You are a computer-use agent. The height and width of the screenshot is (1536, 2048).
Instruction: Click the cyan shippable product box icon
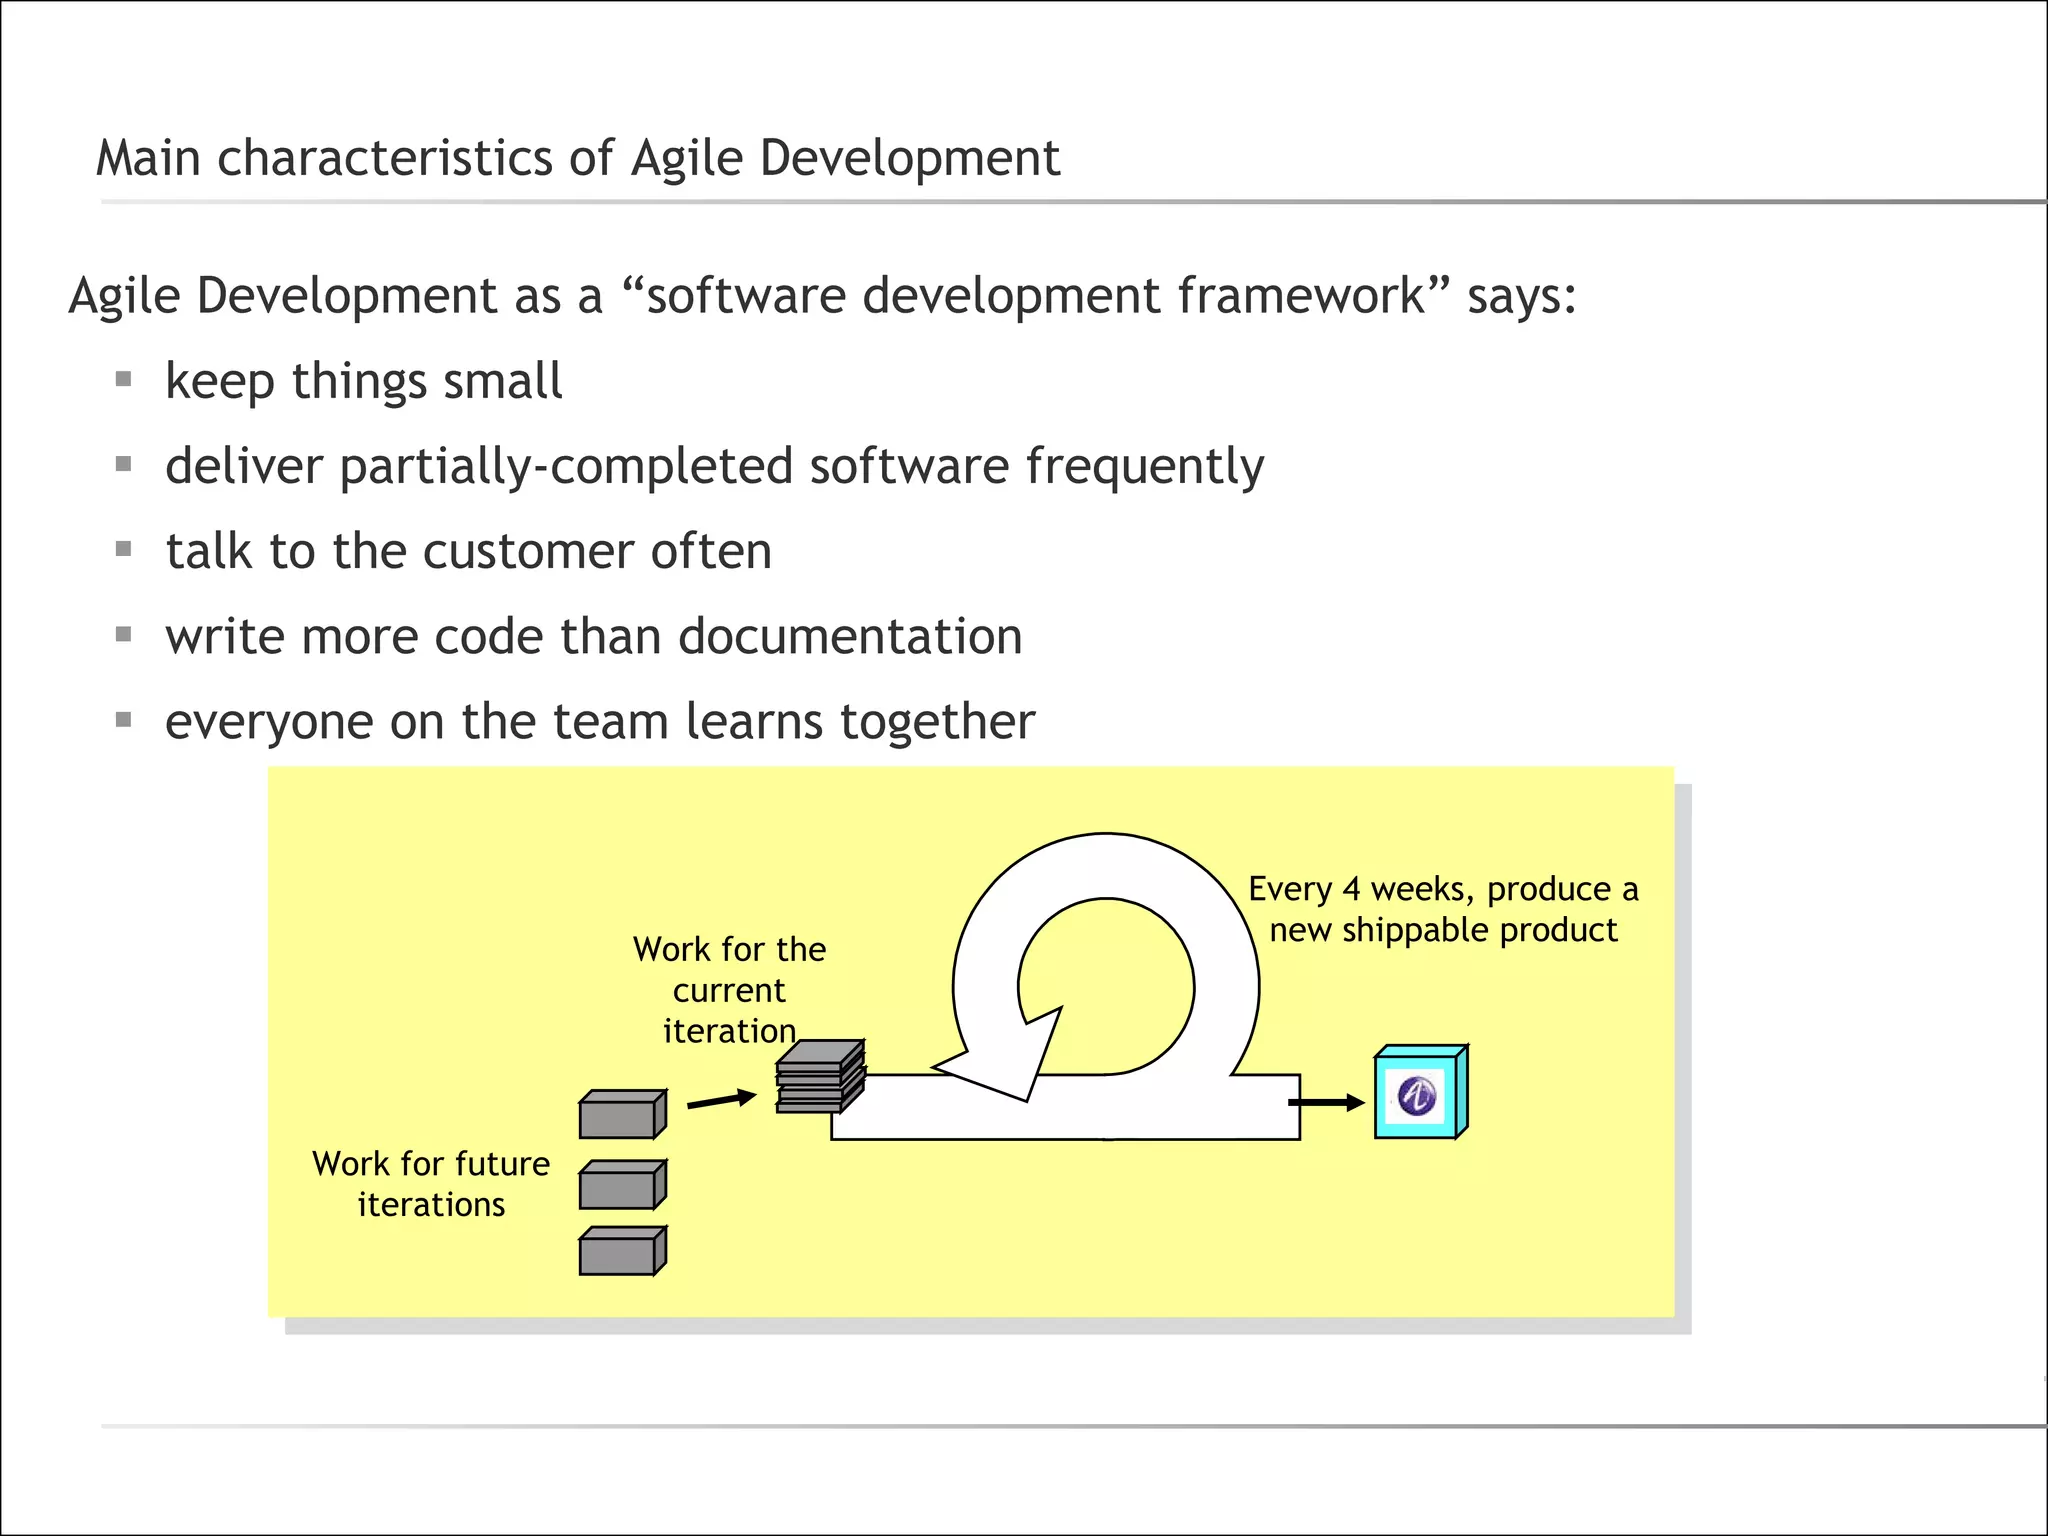(1420, 1093)
